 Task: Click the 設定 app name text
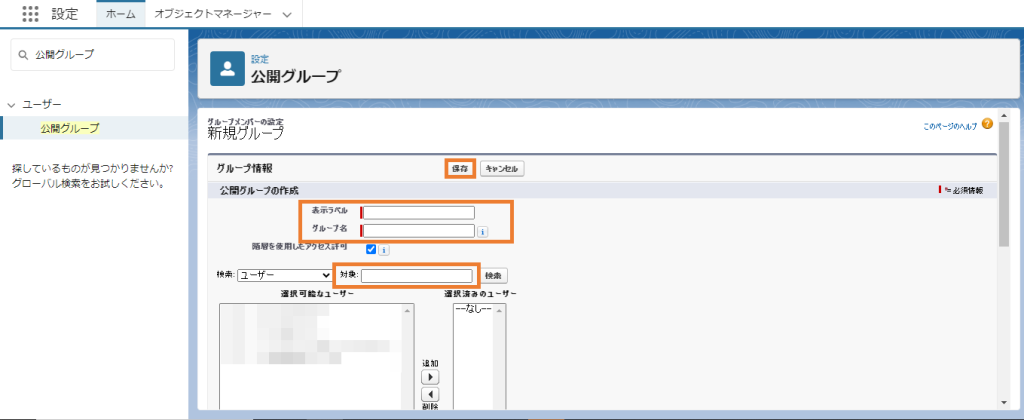[65, 14]
